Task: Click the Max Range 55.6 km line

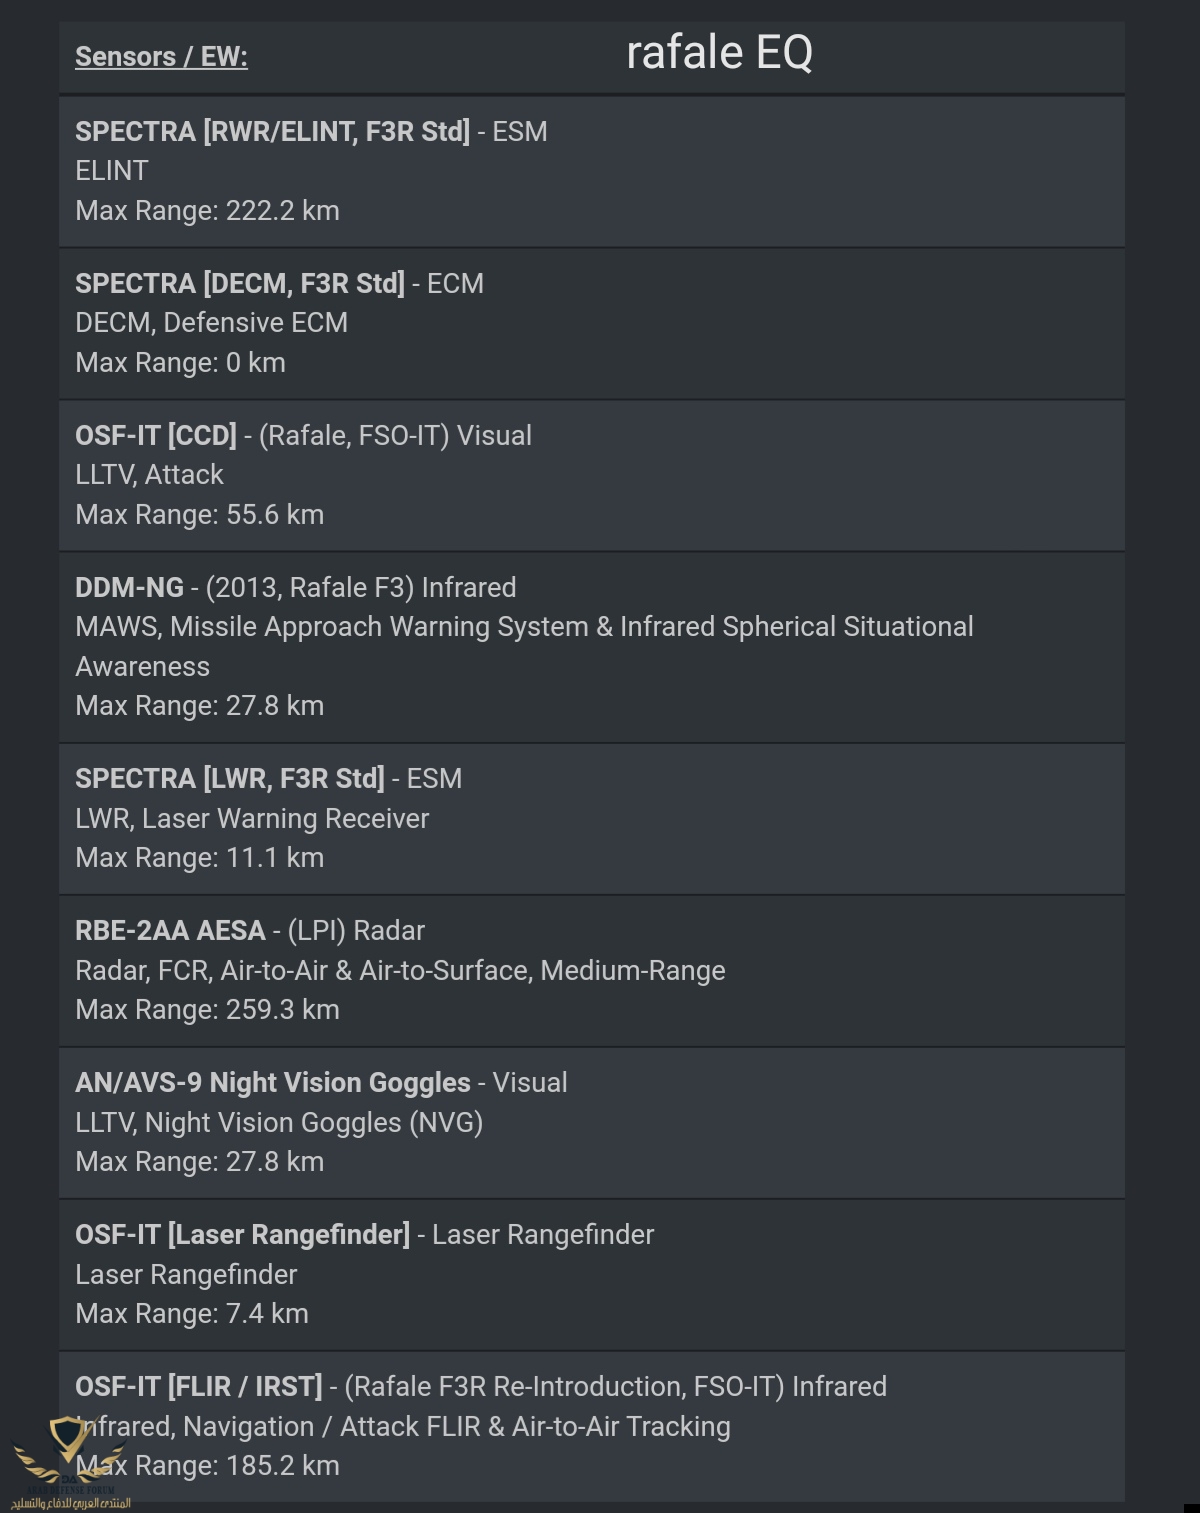Action: pos(199,515)
